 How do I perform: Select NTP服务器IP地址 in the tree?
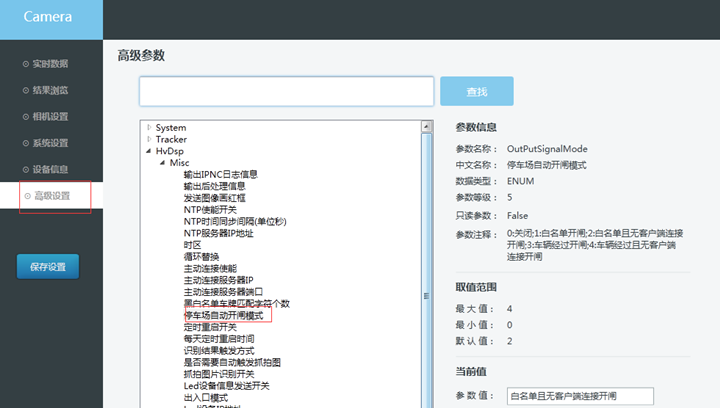pos(218,233)
